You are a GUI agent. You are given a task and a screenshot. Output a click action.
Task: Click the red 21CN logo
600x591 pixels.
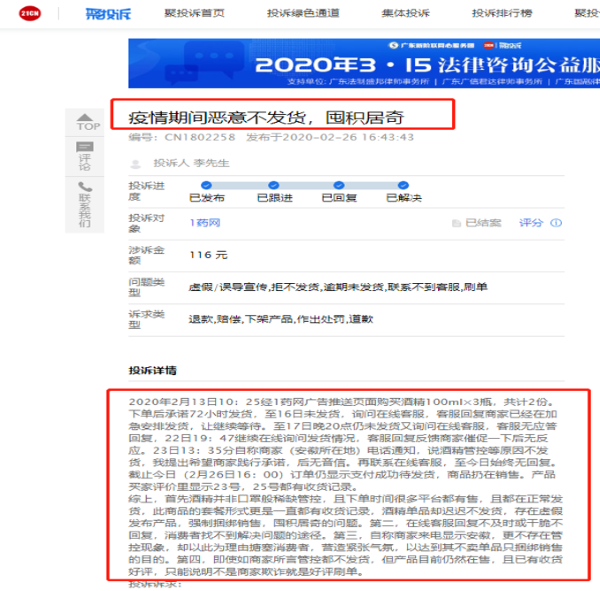(30, 13)
